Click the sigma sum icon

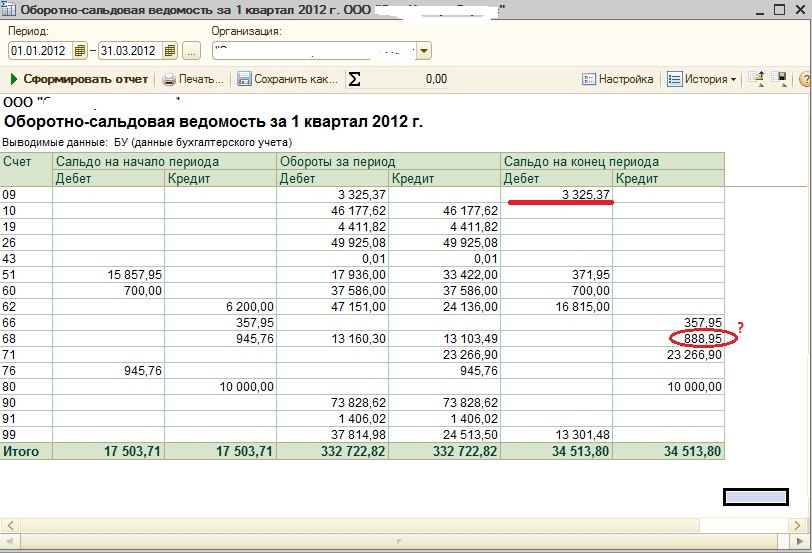click(x=355, y=79)
